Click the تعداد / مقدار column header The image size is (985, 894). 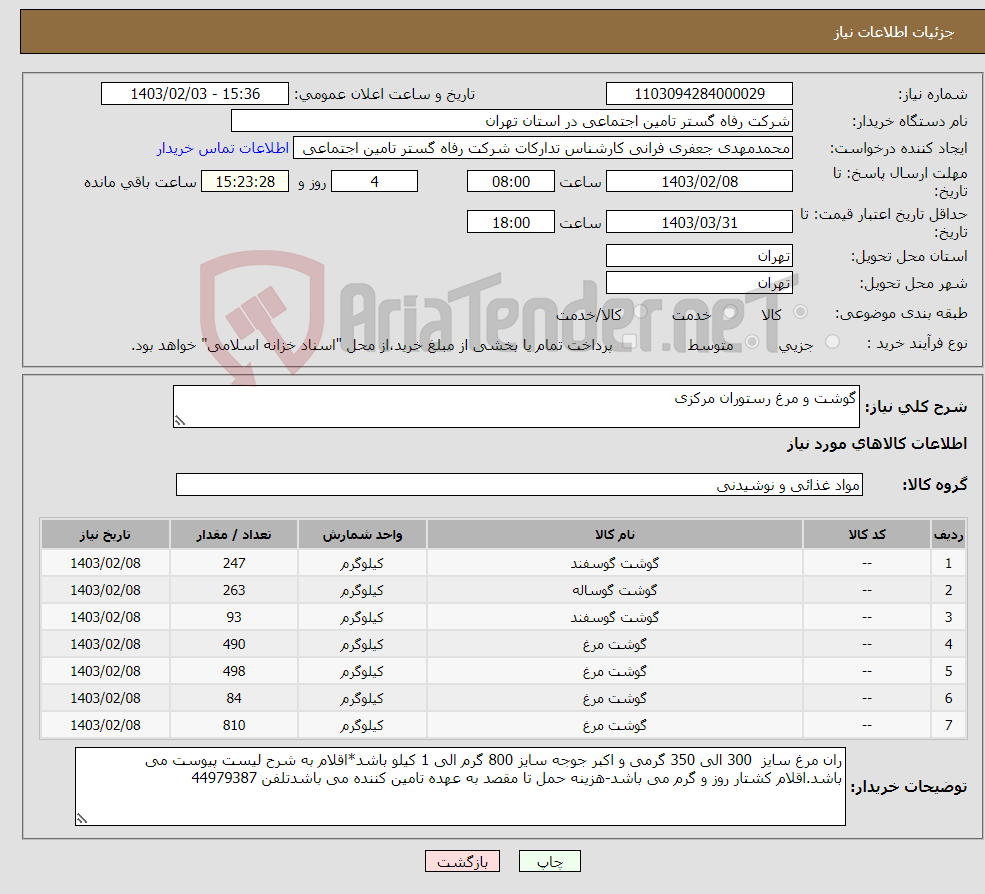coord(234,535)
